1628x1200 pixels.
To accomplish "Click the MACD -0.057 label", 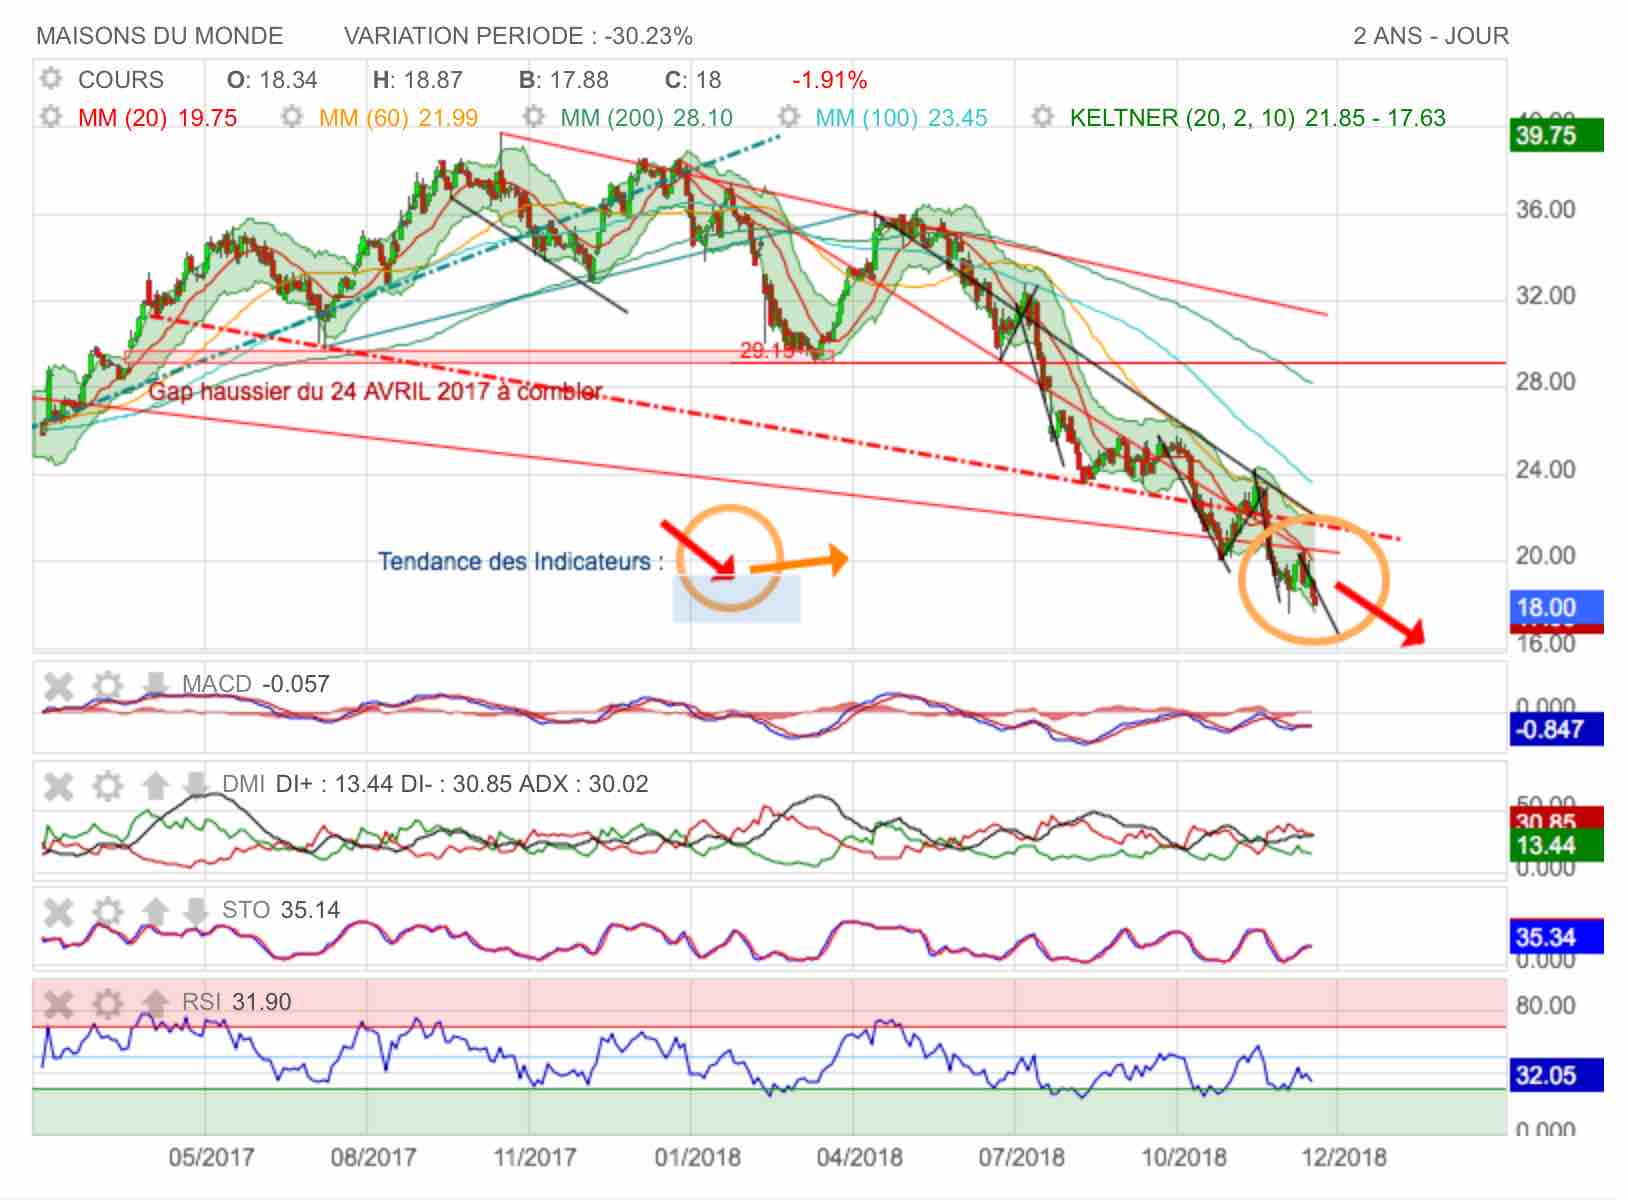I will point(255,684).
